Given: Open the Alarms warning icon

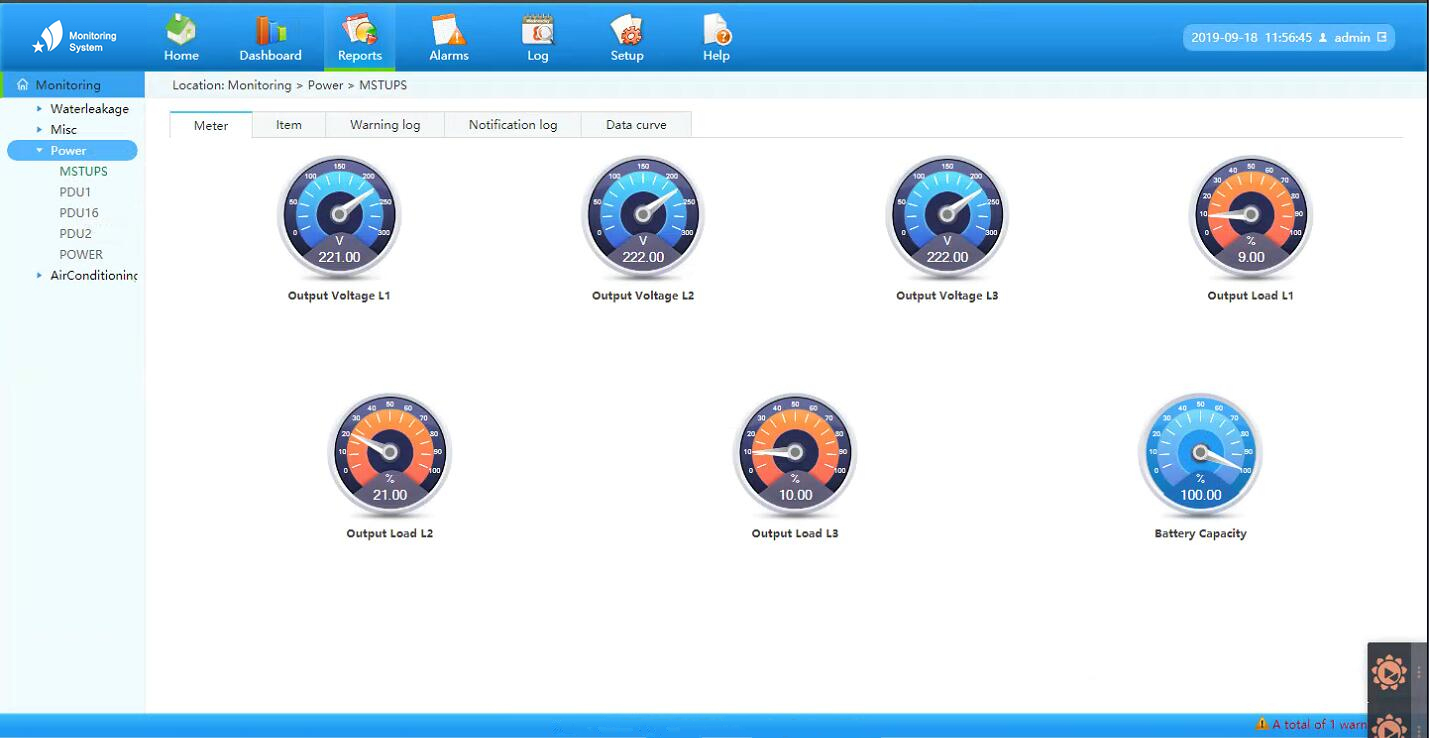Looking at the screenshot, I should coord(449,31).
